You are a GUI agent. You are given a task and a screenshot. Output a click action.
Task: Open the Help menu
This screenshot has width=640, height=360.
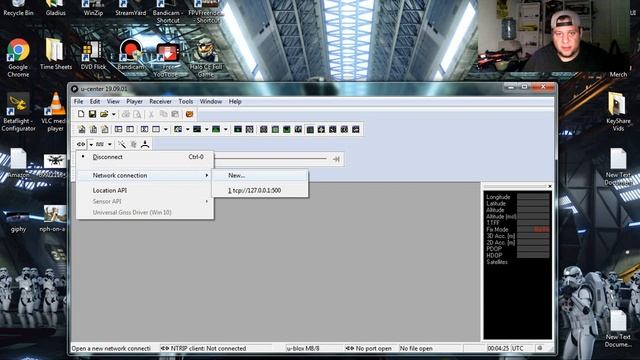[x=235, y=102]
